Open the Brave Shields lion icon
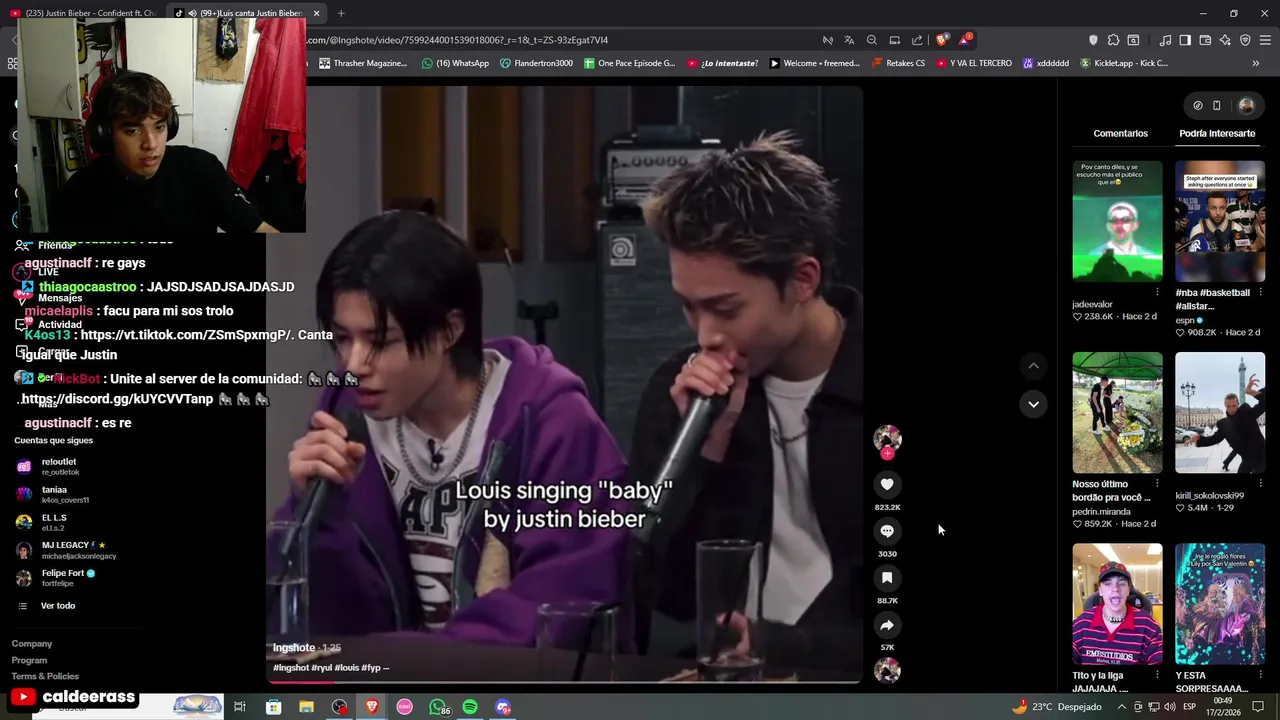1280x720 pixels. pyautogui.click(x=942, y=40)
